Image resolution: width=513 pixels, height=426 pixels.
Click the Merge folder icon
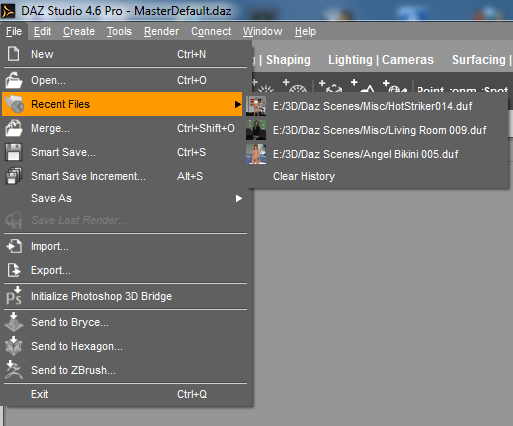[x=13, y=128]
